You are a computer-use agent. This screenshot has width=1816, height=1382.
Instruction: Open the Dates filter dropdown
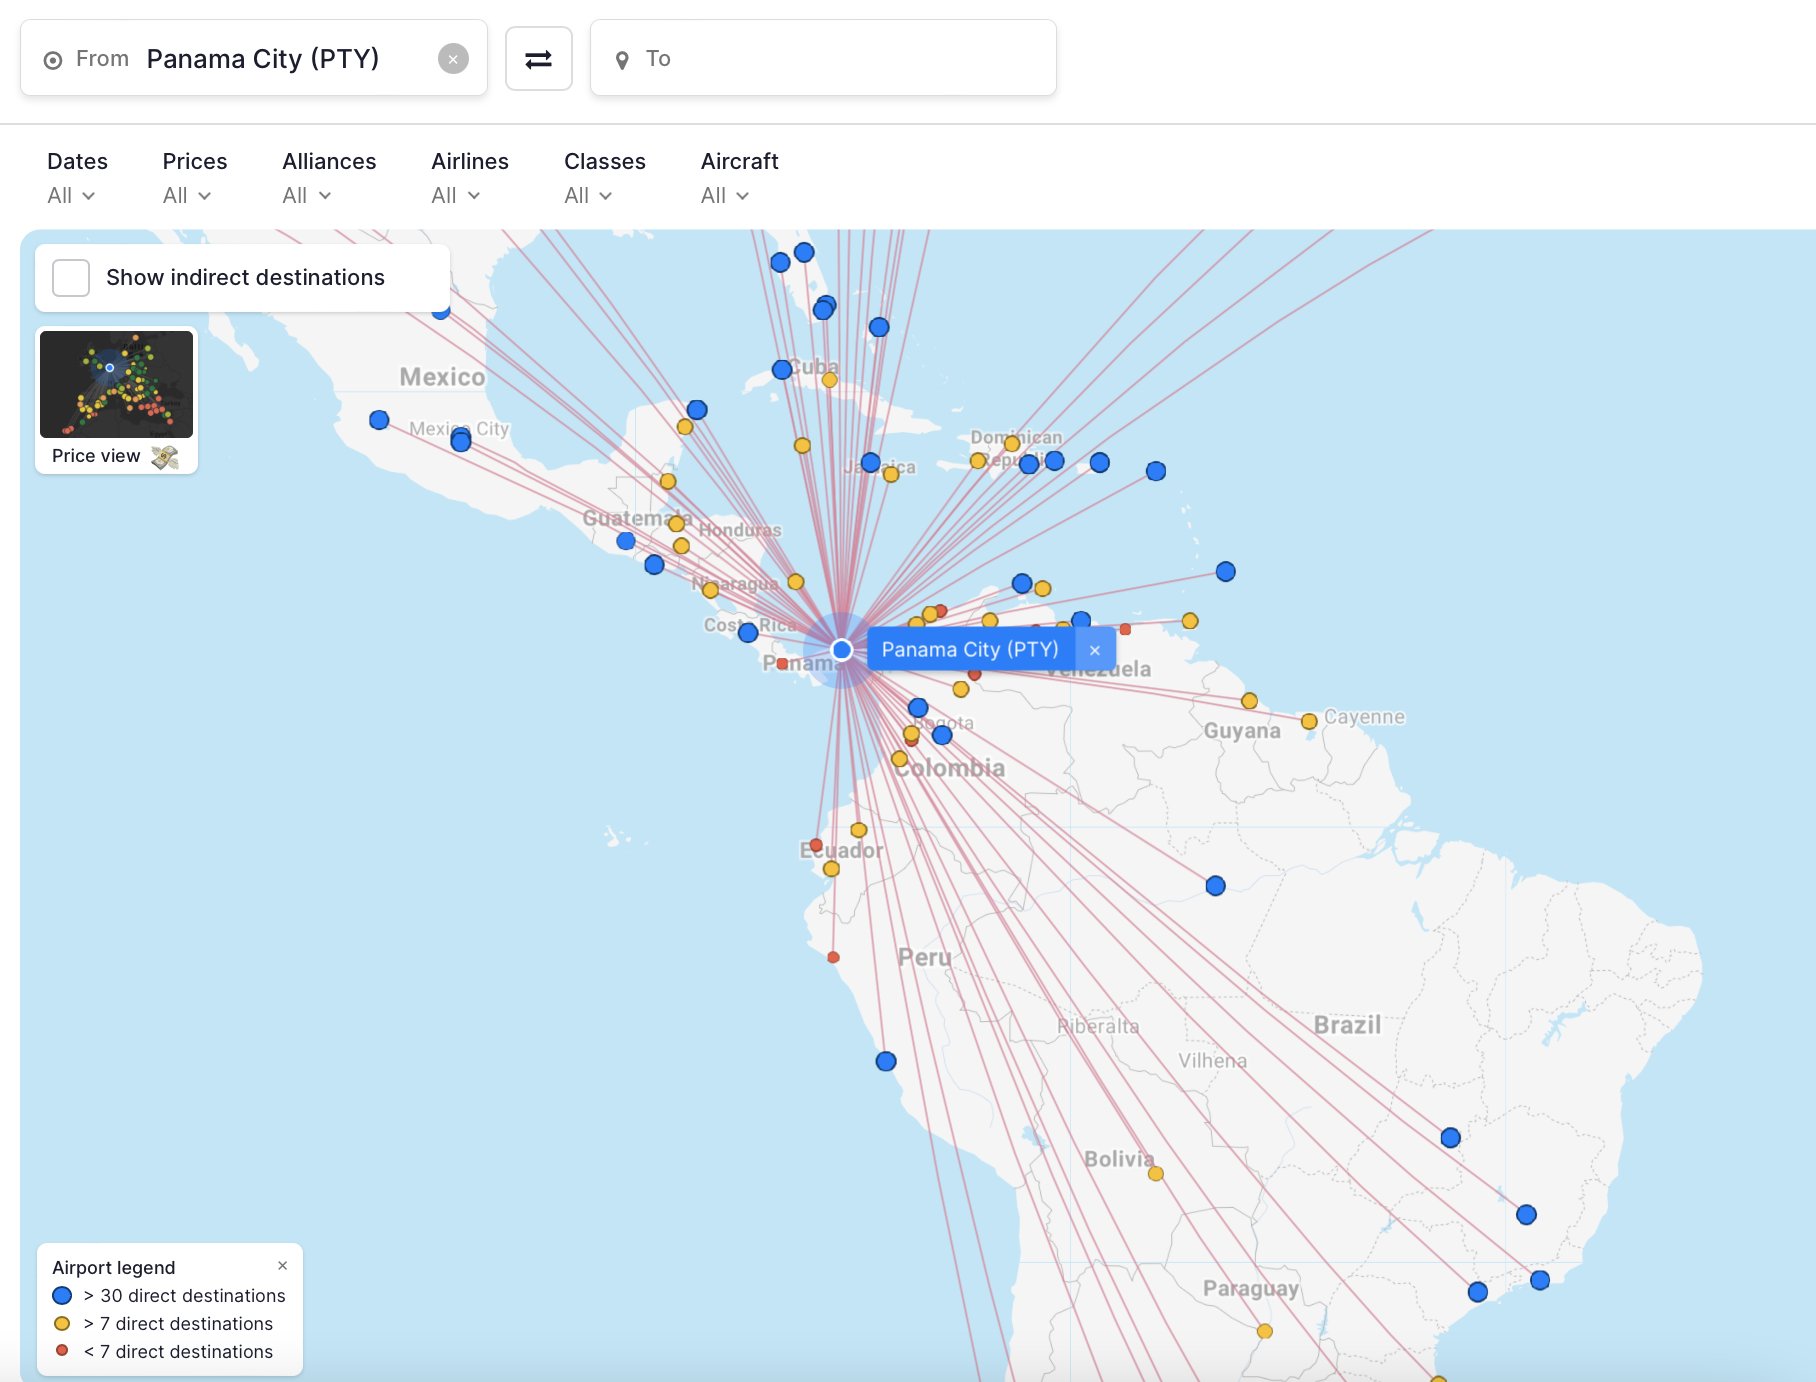tap(76, 177)
